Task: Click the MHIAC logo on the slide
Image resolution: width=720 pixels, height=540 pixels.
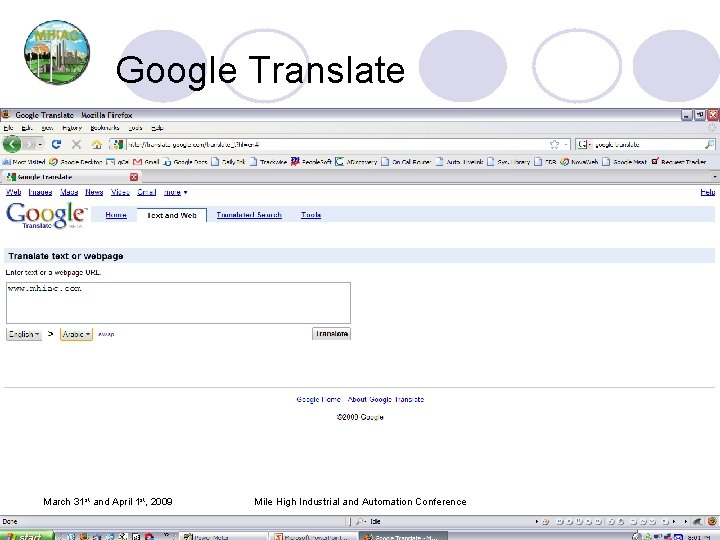Action: (57, 52)
